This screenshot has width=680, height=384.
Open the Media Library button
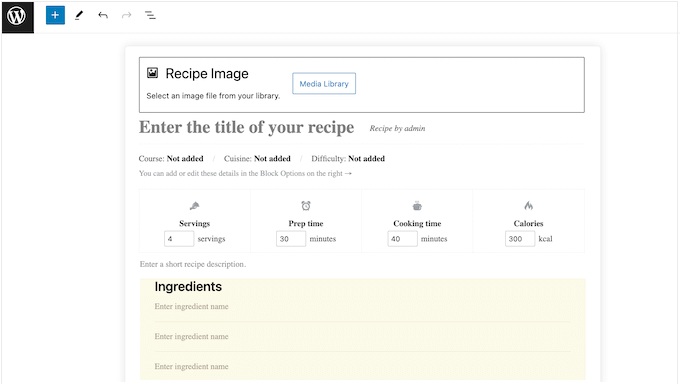[x=324, y=83]
